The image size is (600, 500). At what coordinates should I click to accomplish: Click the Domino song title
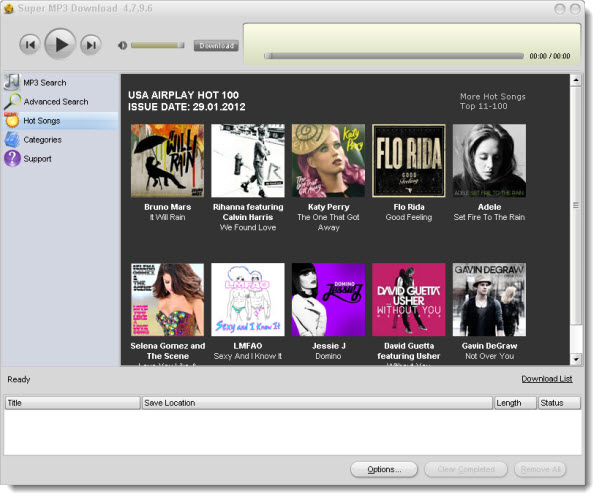[328, 356]
